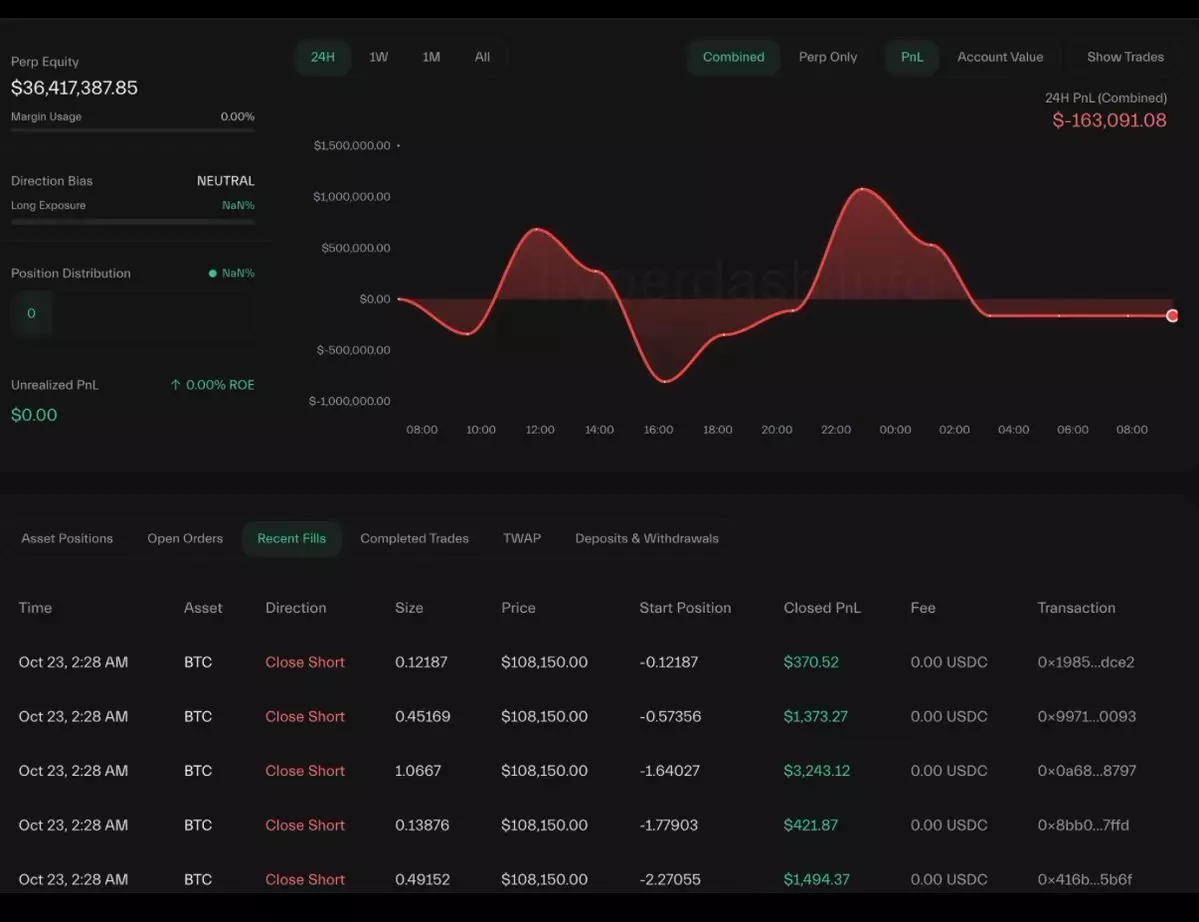
Task: Select the Combined view option
Action: 733,57
